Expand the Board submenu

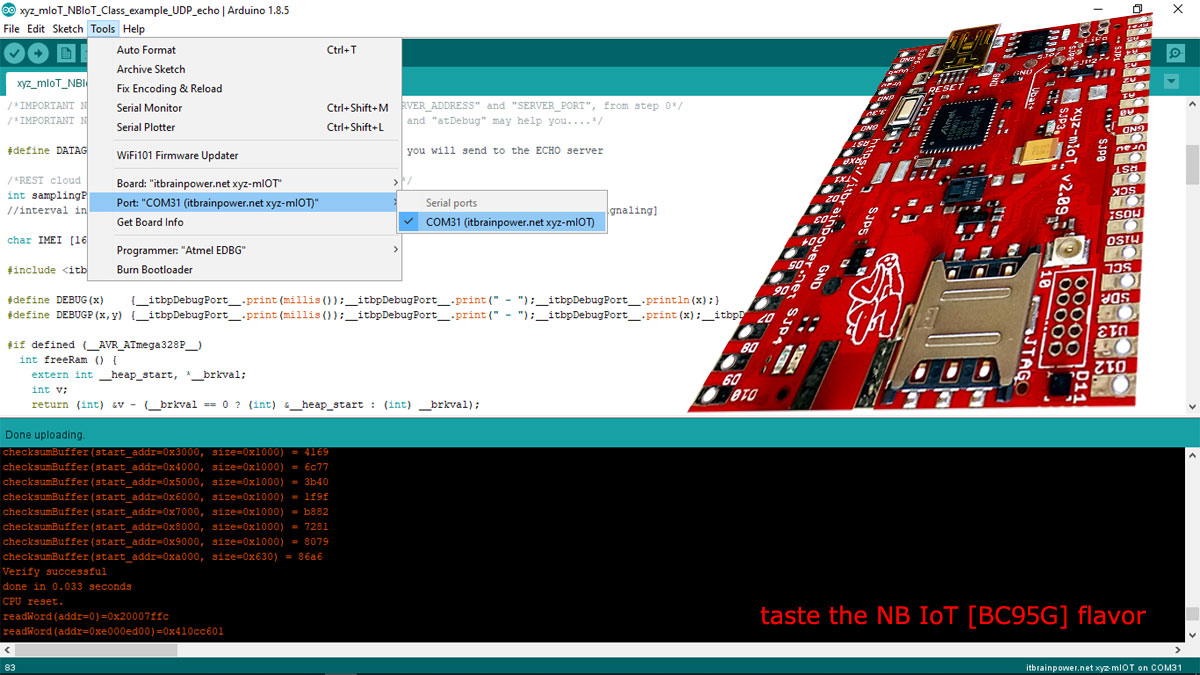(x=198, y=184)
